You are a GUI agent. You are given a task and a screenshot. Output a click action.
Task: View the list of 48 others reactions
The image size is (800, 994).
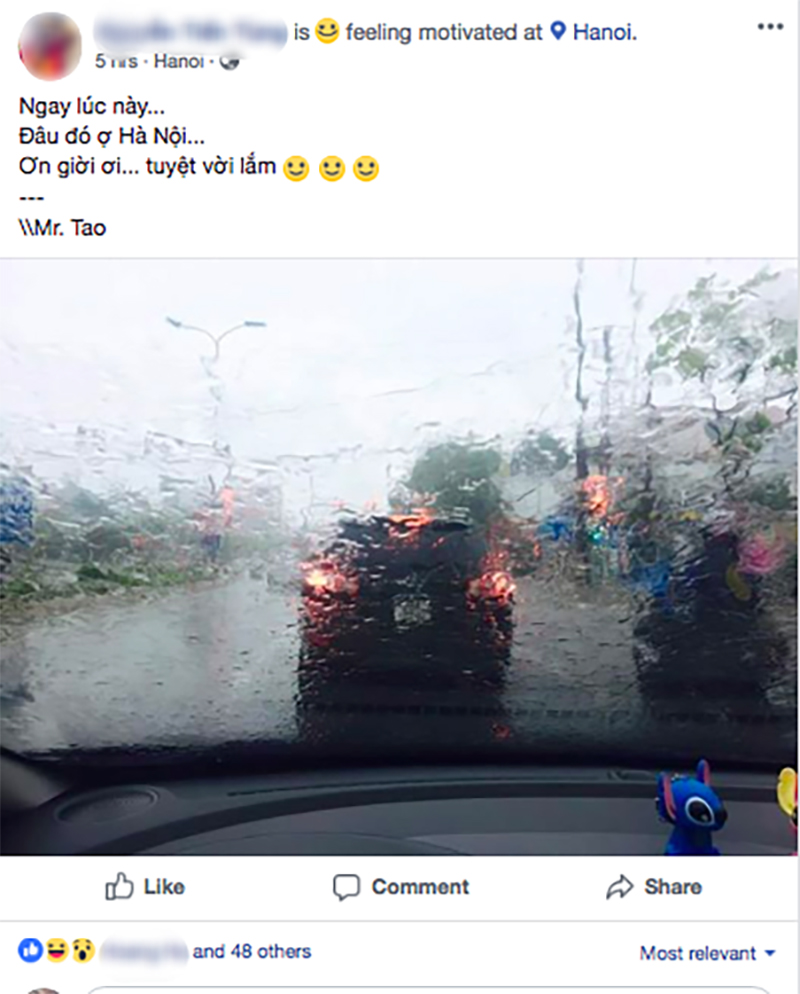(x=252, y=952)
